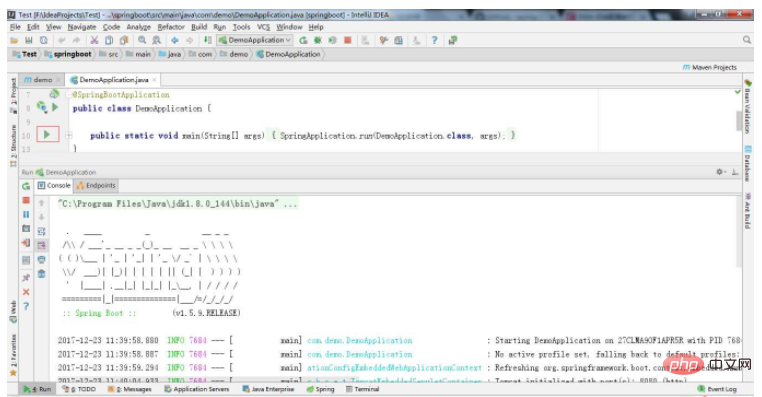Open the File menu
This screenshot has height=397, width=762.
pos(16,27)
